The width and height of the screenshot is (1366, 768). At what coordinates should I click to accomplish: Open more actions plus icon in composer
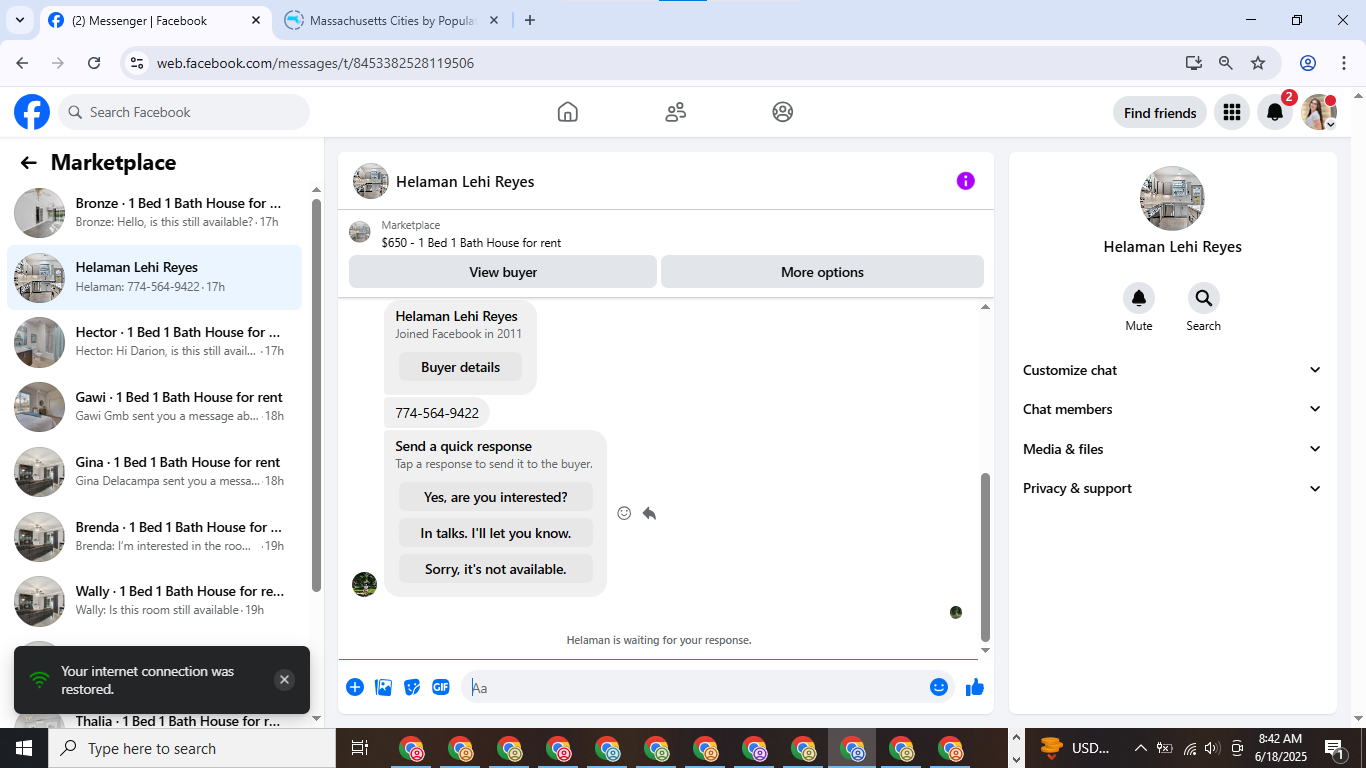tap(355, 687)
